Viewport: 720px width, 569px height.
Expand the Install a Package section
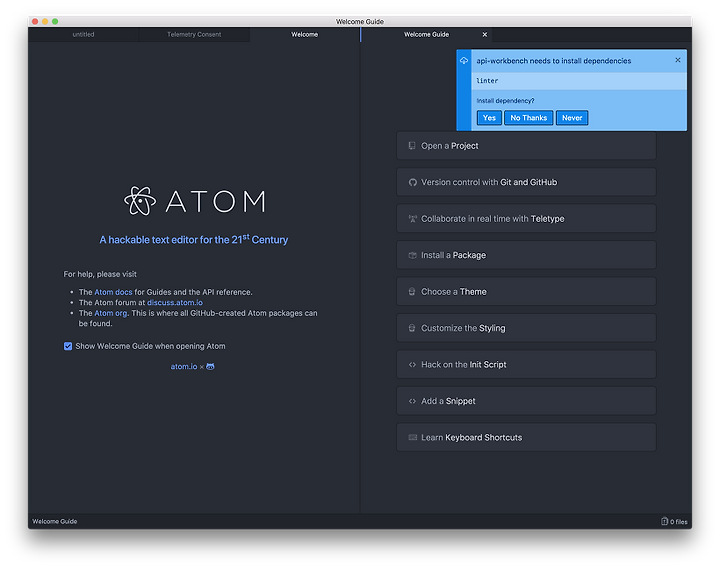(x=526, y=255)
